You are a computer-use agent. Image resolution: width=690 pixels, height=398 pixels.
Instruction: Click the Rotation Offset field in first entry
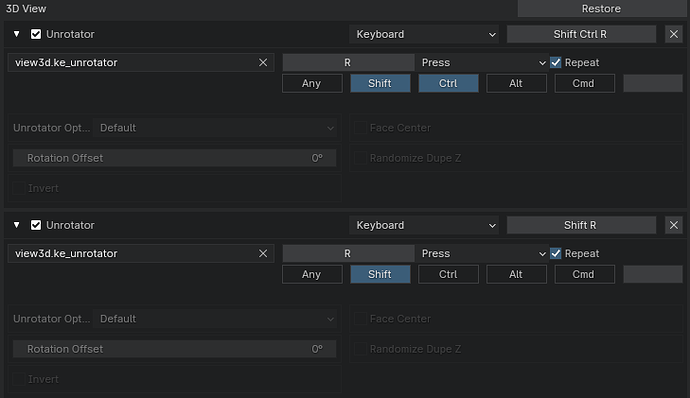click(174, 158)
